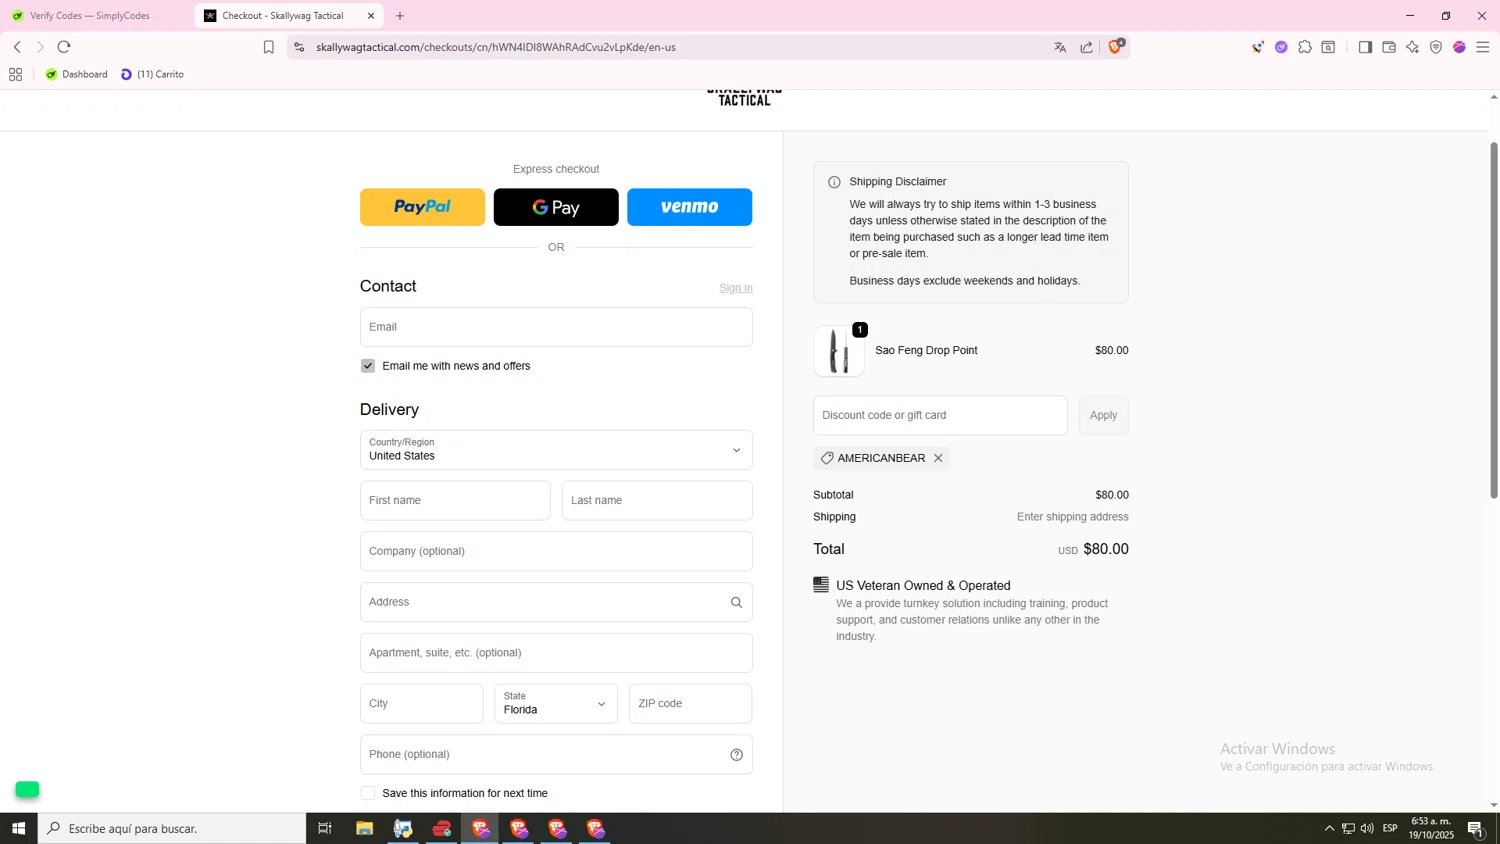Viewport: 1500px width, 844px height.
Task: Click the ZIP code field
Action: 691,704
